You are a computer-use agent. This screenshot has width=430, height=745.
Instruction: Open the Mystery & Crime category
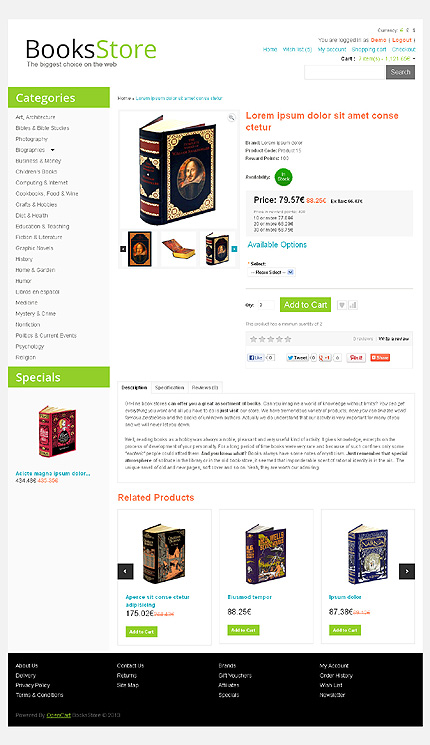(x=36, y=314)
